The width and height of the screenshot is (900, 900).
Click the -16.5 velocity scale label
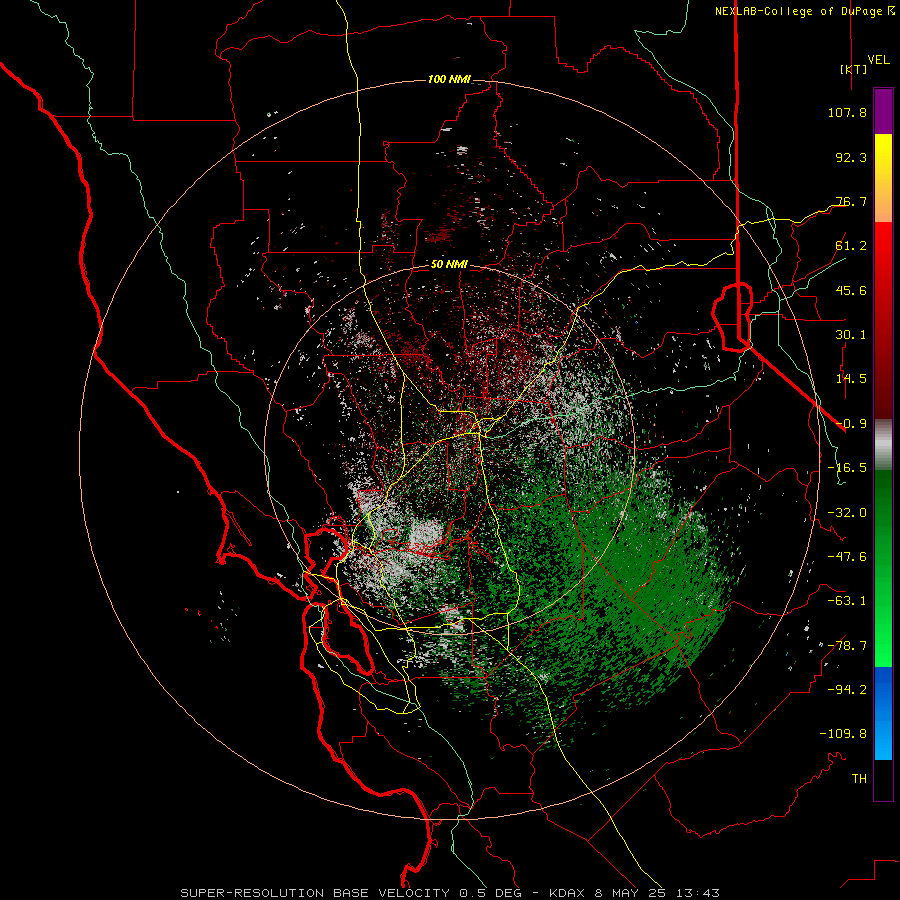coord(847,468)
